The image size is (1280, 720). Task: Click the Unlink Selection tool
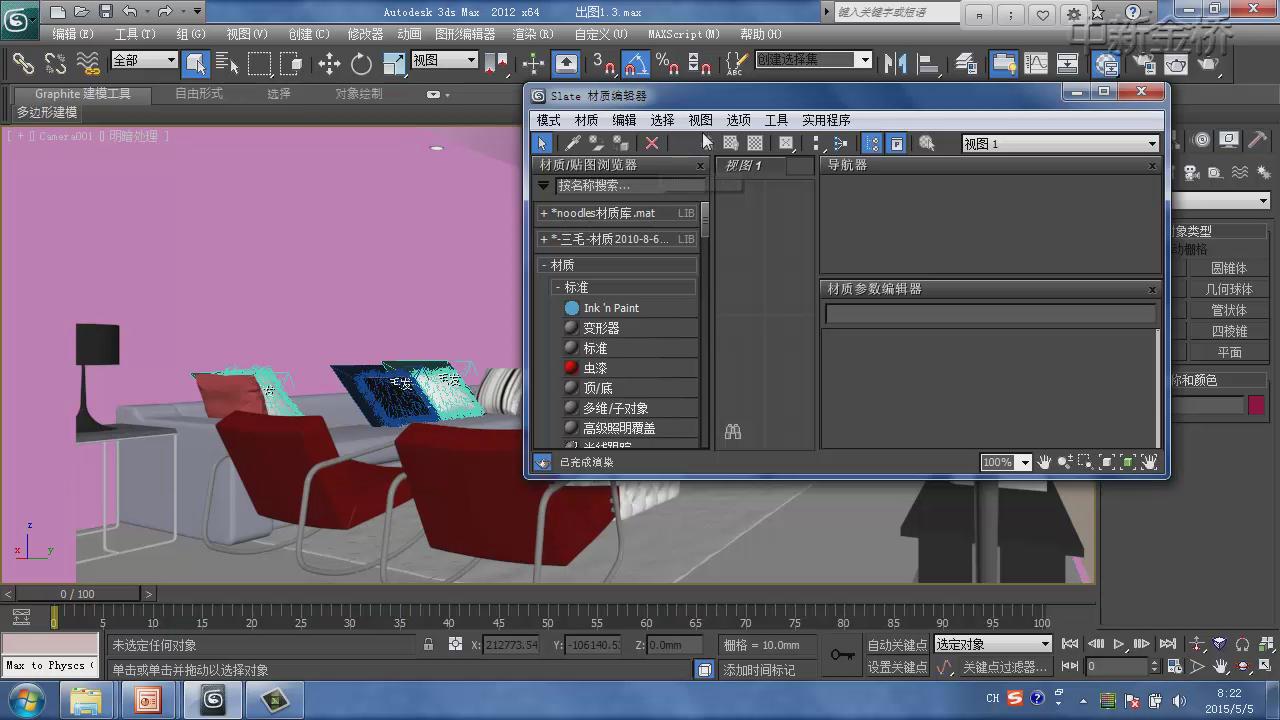(x=55, y=63)
